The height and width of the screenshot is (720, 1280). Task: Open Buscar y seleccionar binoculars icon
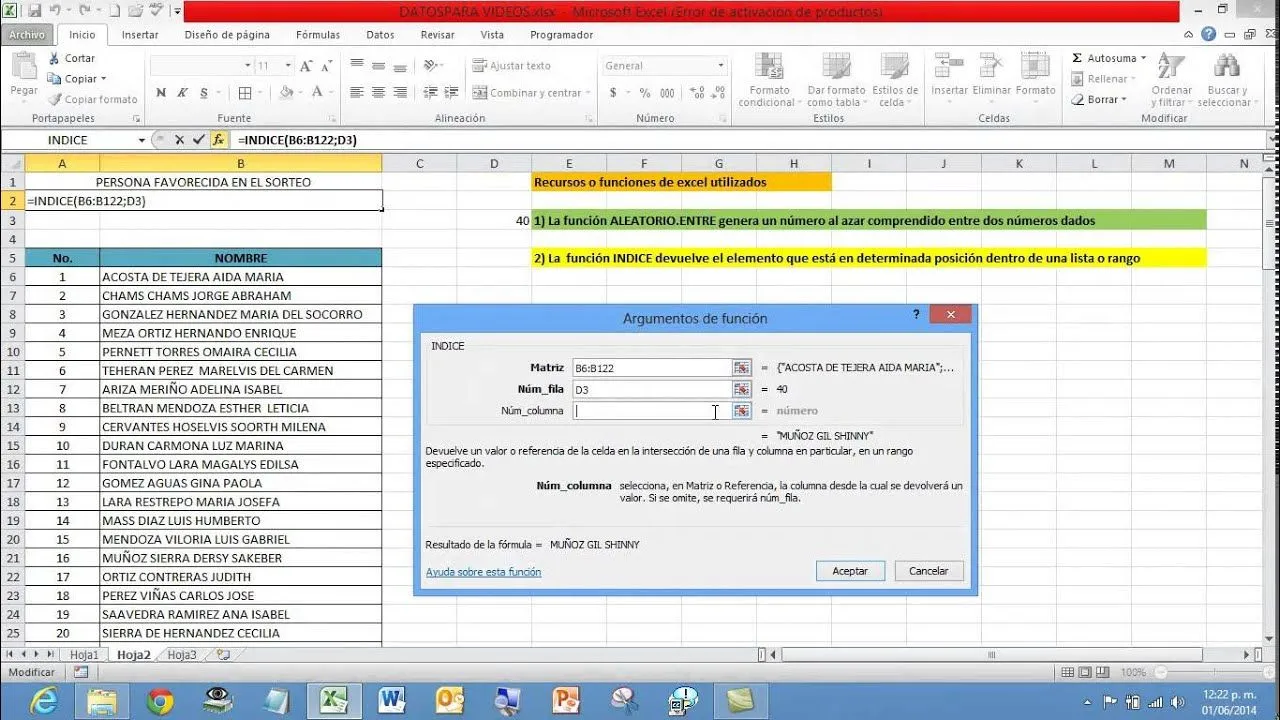coord(1228,66)
